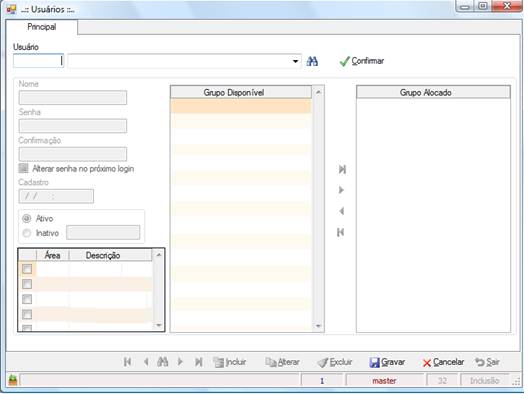524x394 pixels.
Task: Open the Usuário name dropdown arrow
Action: (295, 61)
